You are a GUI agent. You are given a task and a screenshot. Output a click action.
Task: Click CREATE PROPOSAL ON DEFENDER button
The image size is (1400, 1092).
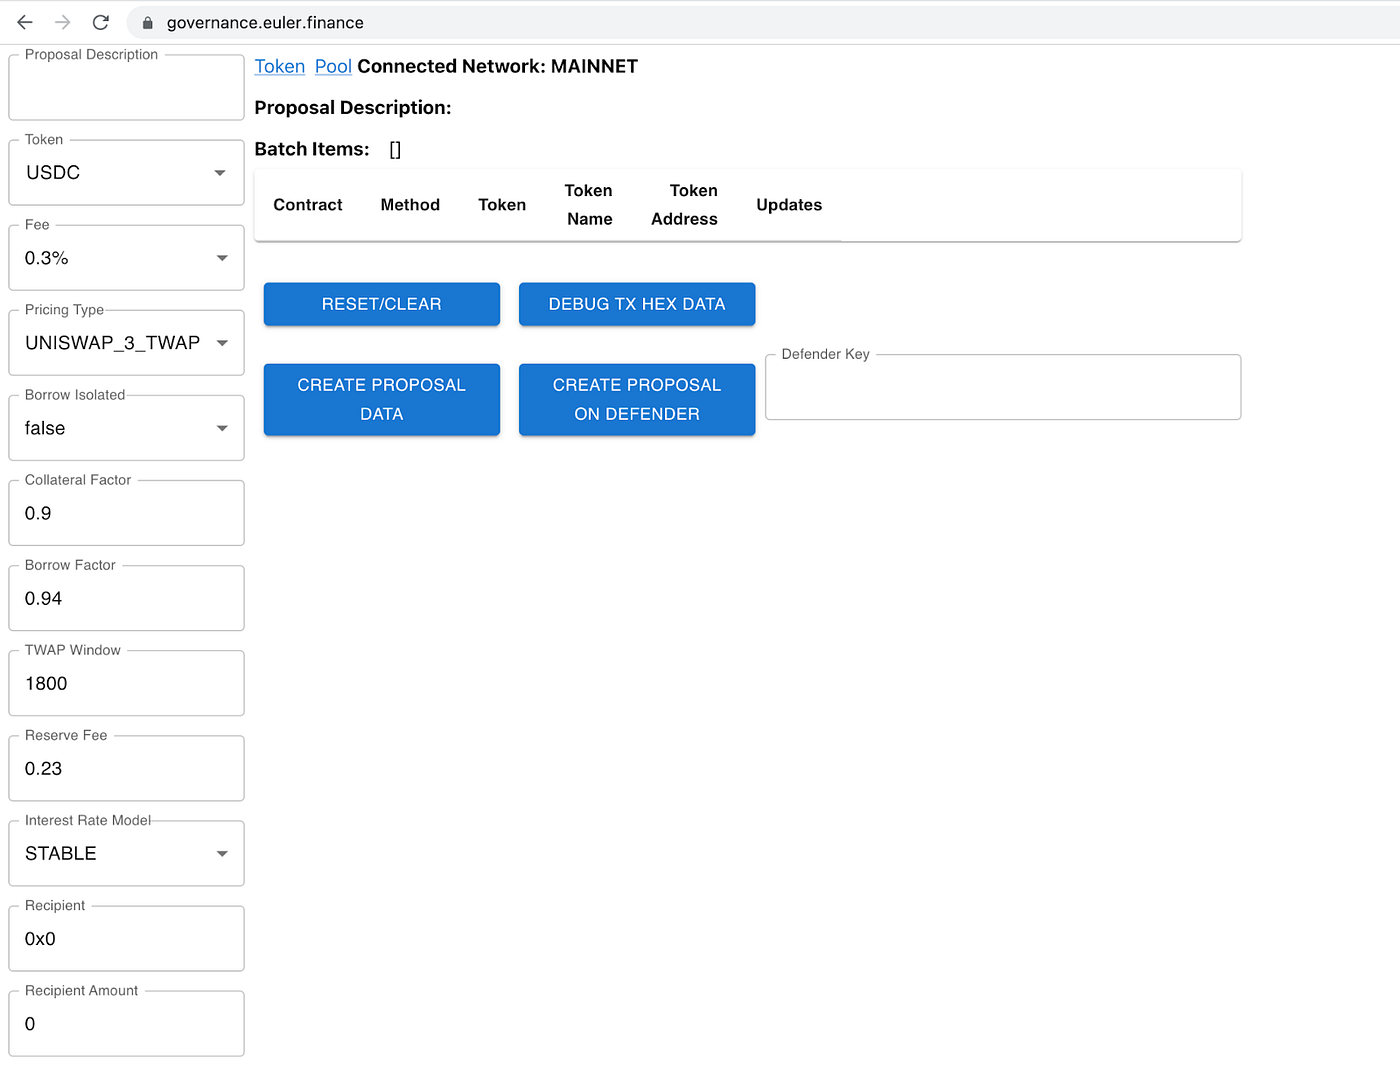click(x=637, y=399)
